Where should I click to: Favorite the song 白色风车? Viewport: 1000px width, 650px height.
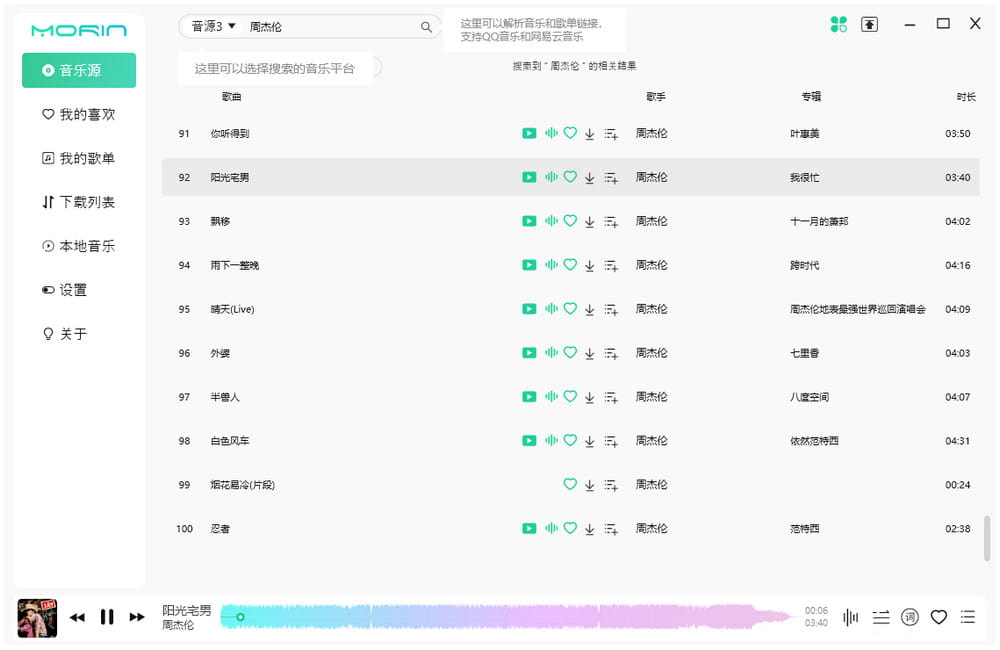[570, 441]
